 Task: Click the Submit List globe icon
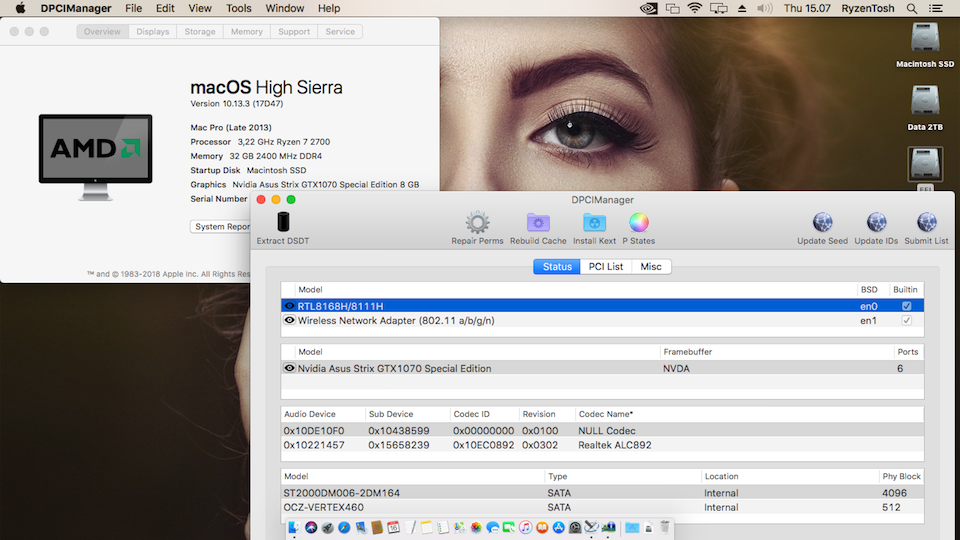[x=926, y=223]
